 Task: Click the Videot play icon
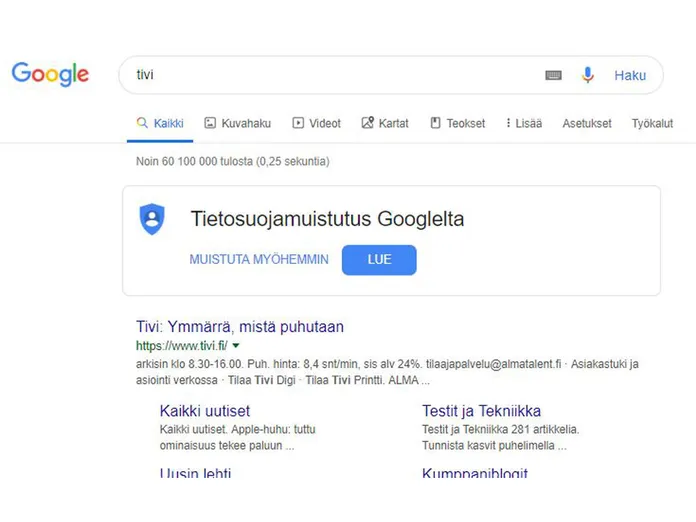coord(298,123)
